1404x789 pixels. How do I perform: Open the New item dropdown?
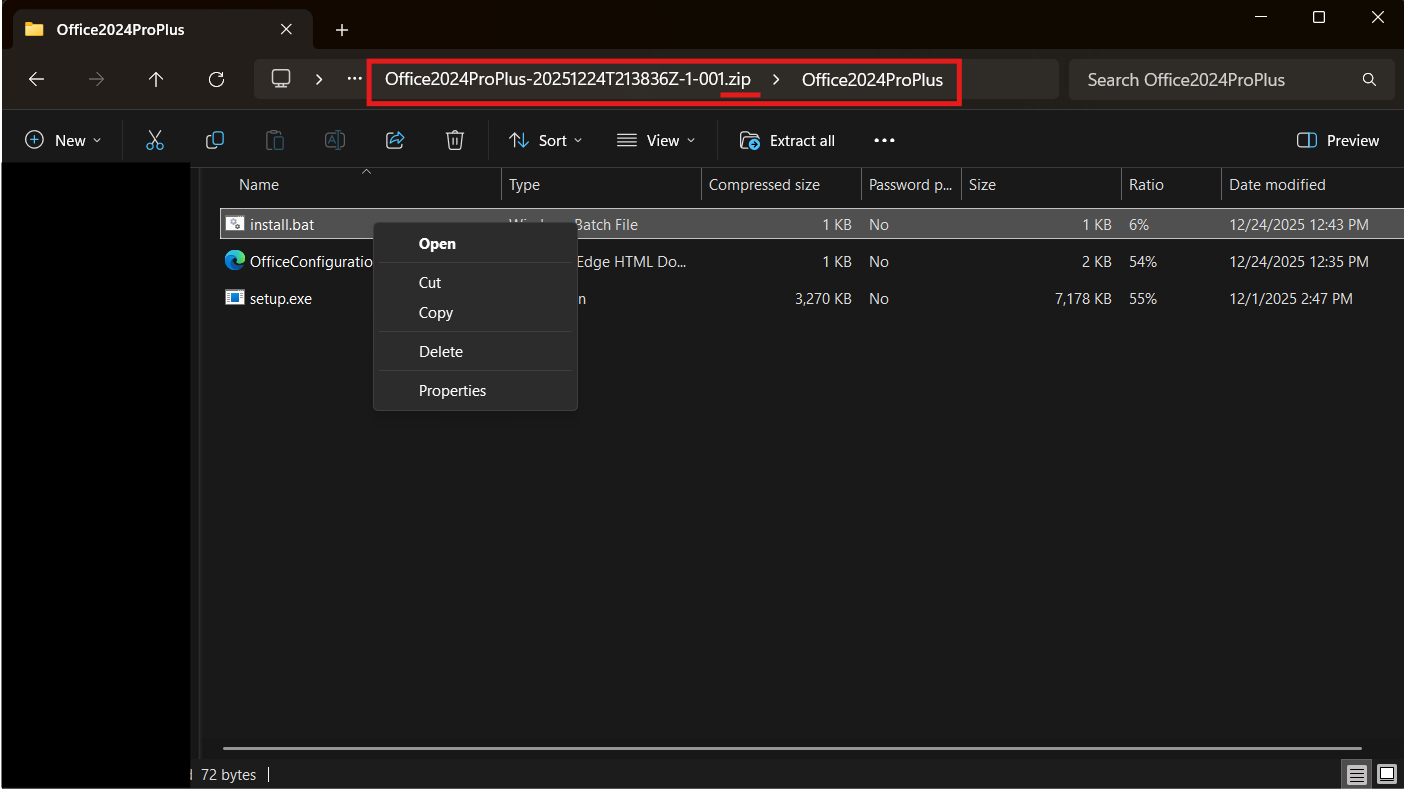[x=63, y=141]
